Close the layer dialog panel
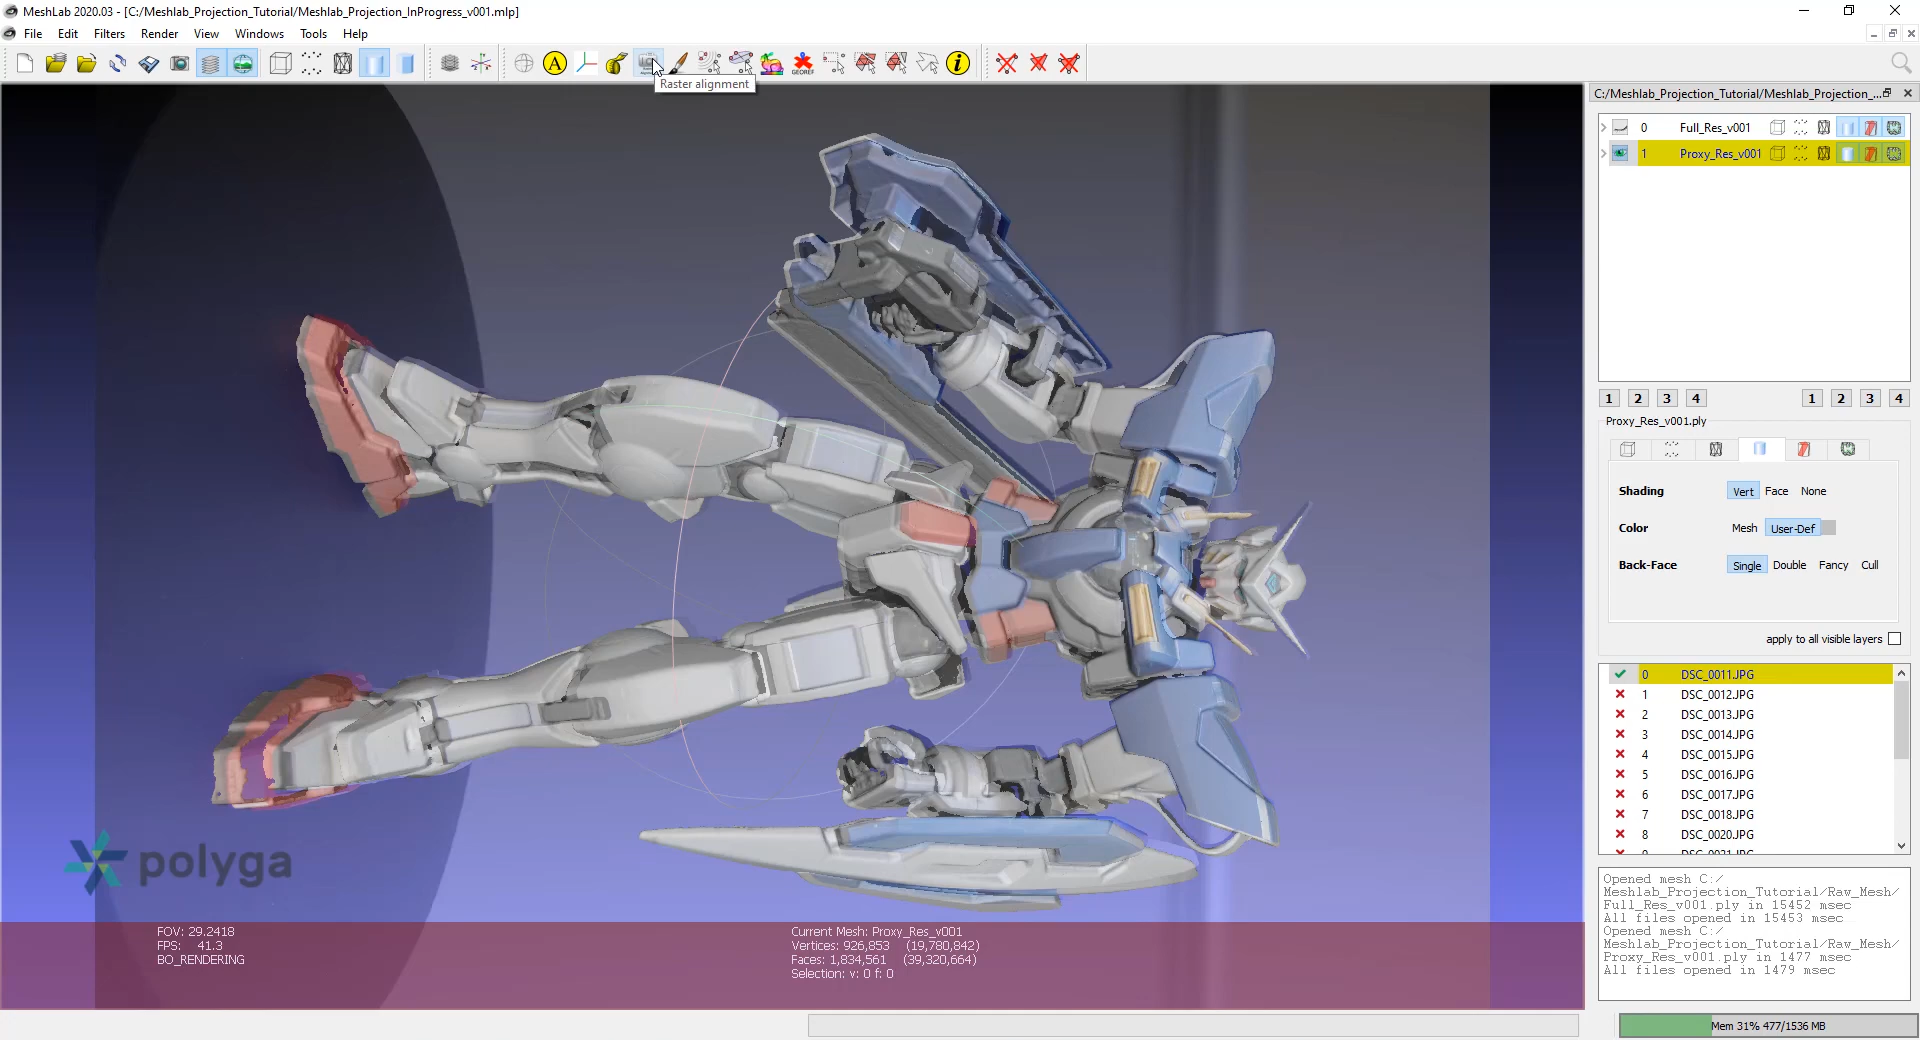Screen dimensions: 1920x1040 click(x=1907, y=94)
